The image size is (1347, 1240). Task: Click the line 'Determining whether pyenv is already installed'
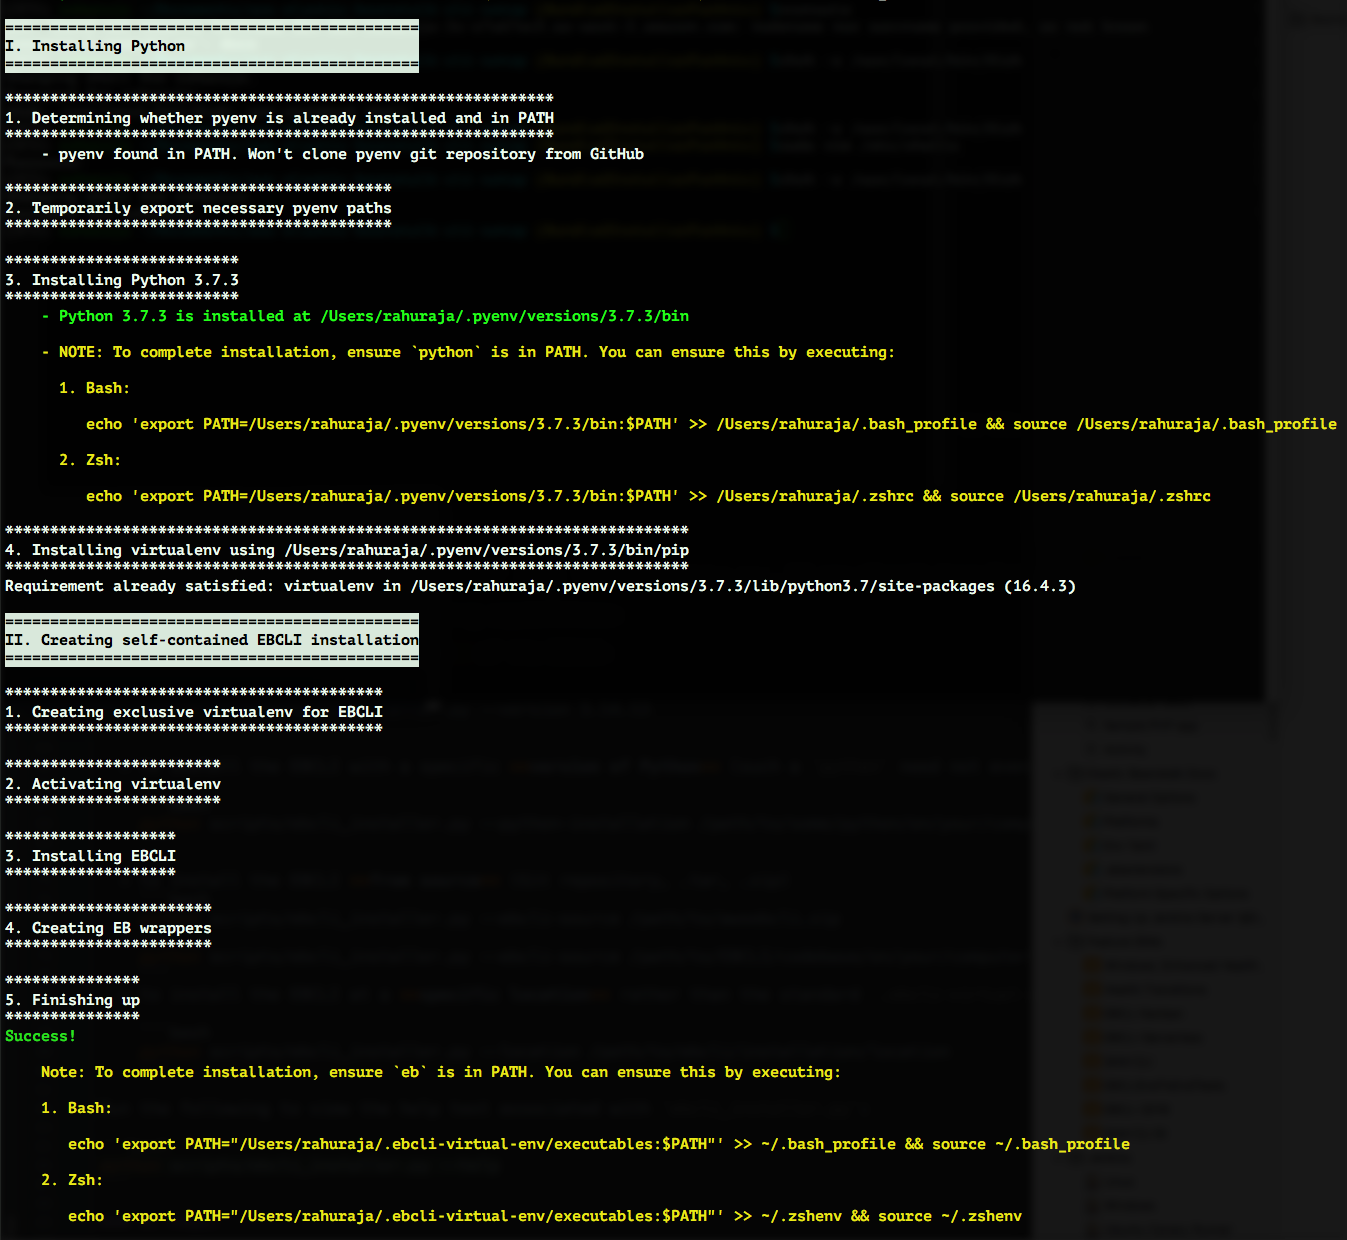[x=279, y=118]
